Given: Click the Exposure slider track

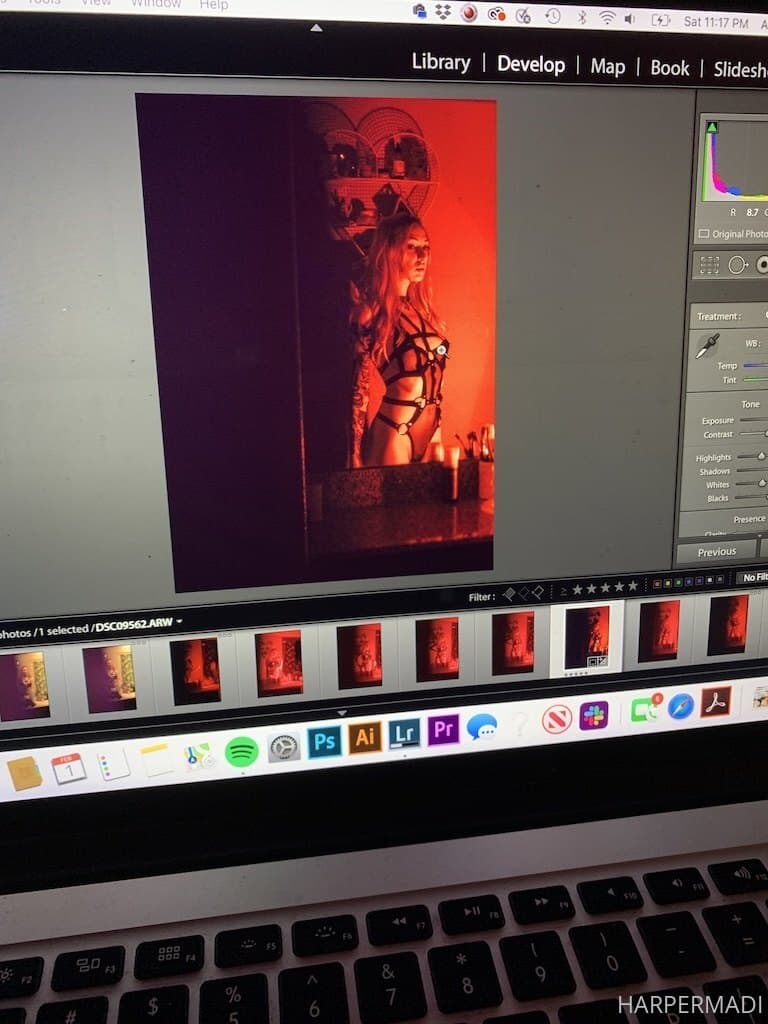Looking at the screenshot, I should point(754,420).
